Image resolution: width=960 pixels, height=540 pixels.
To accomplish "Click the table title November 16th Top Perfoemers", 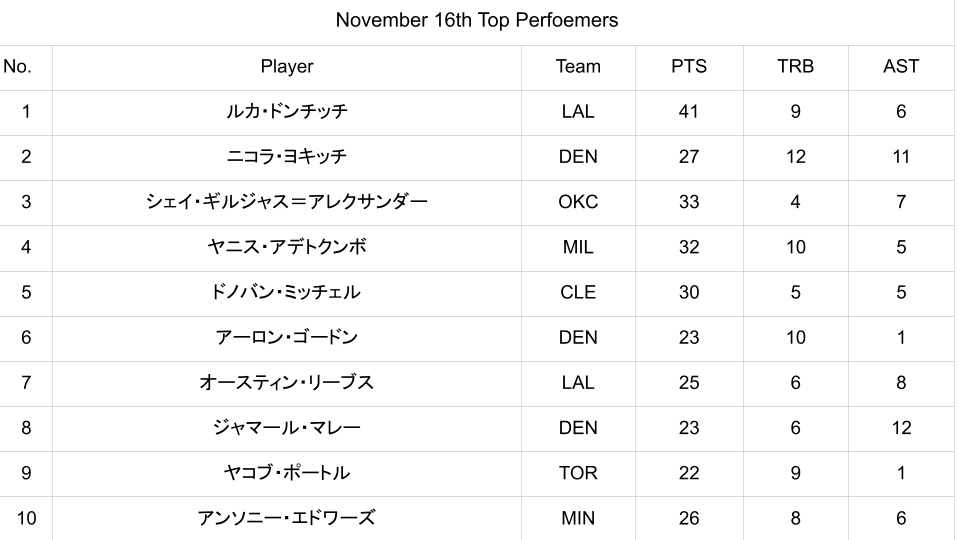I will 477,20.
